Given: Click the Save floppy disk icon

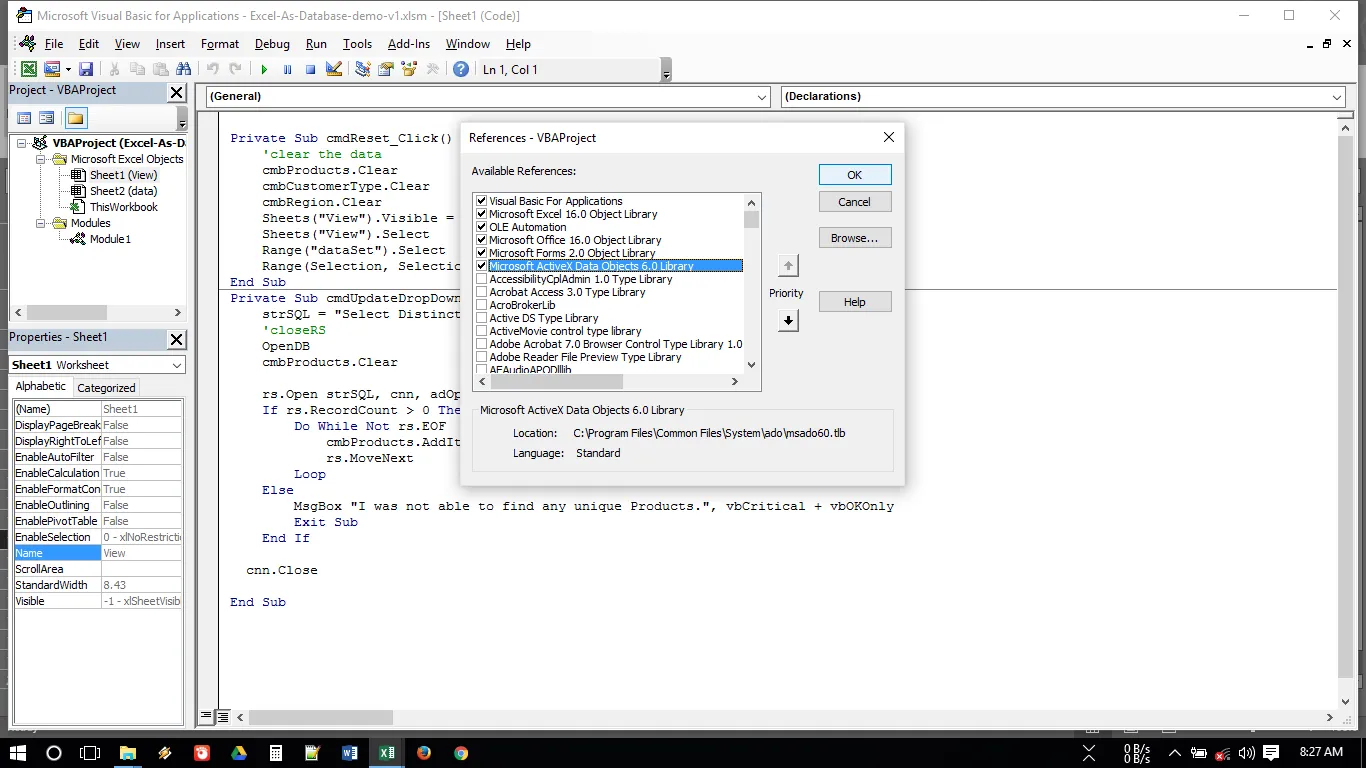Looking at the screenshot, I should point(86,70).
